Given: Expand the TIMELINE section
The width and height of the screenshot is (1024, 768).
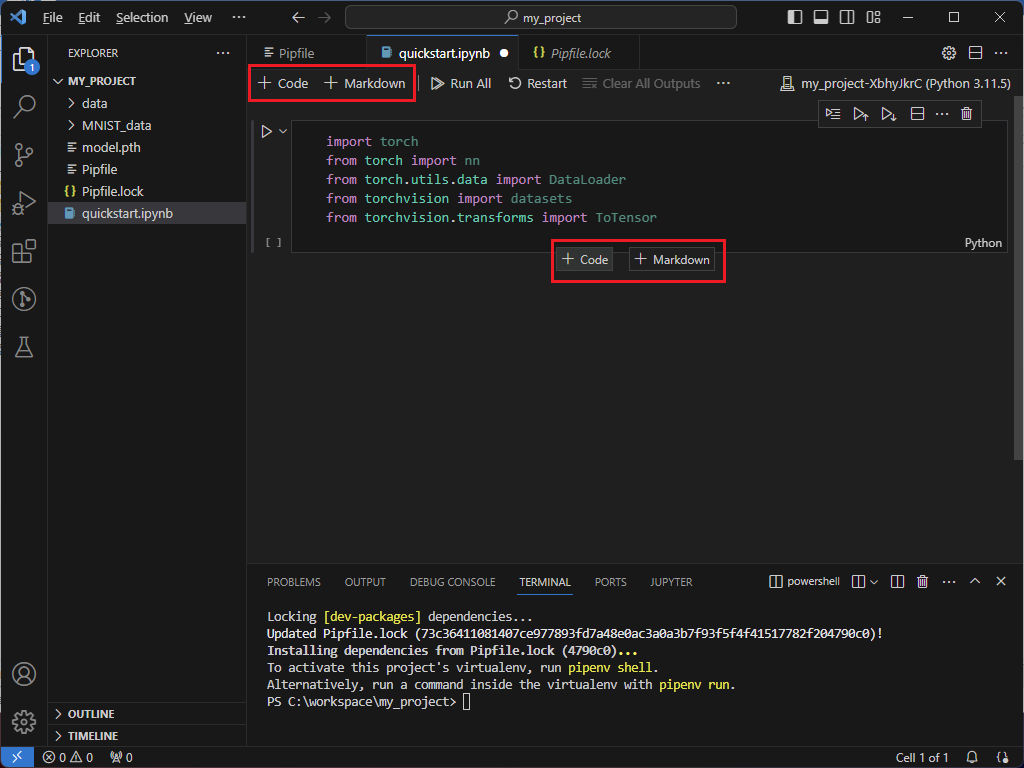Looking at the screenshot, I should click(x=148, y=736).
